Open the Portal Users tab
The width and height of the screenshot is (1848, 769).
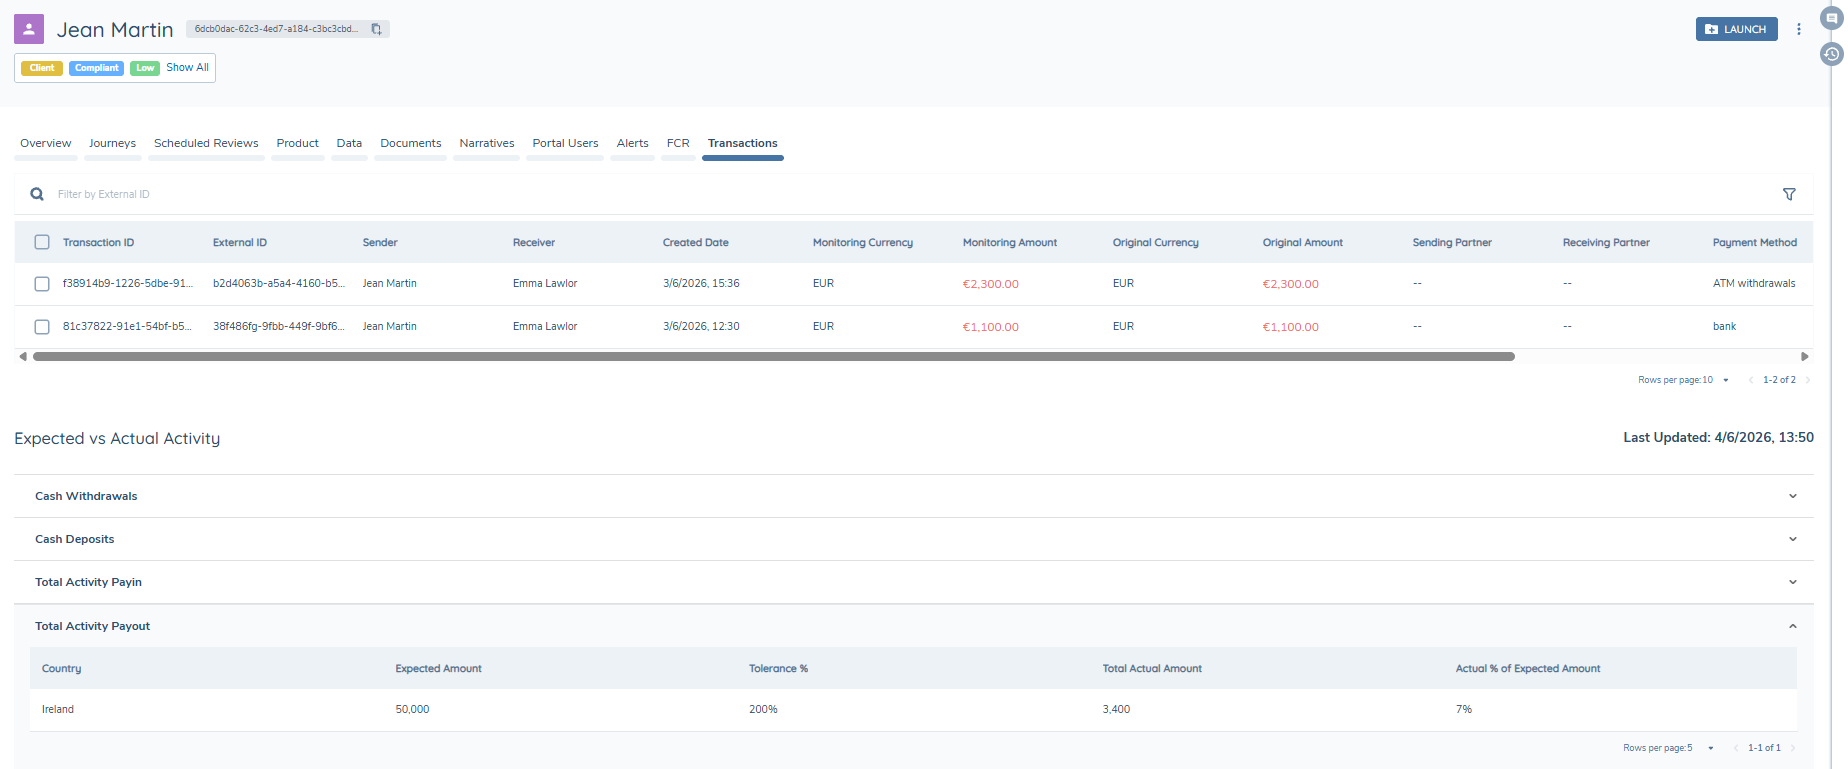coord(565,143)
